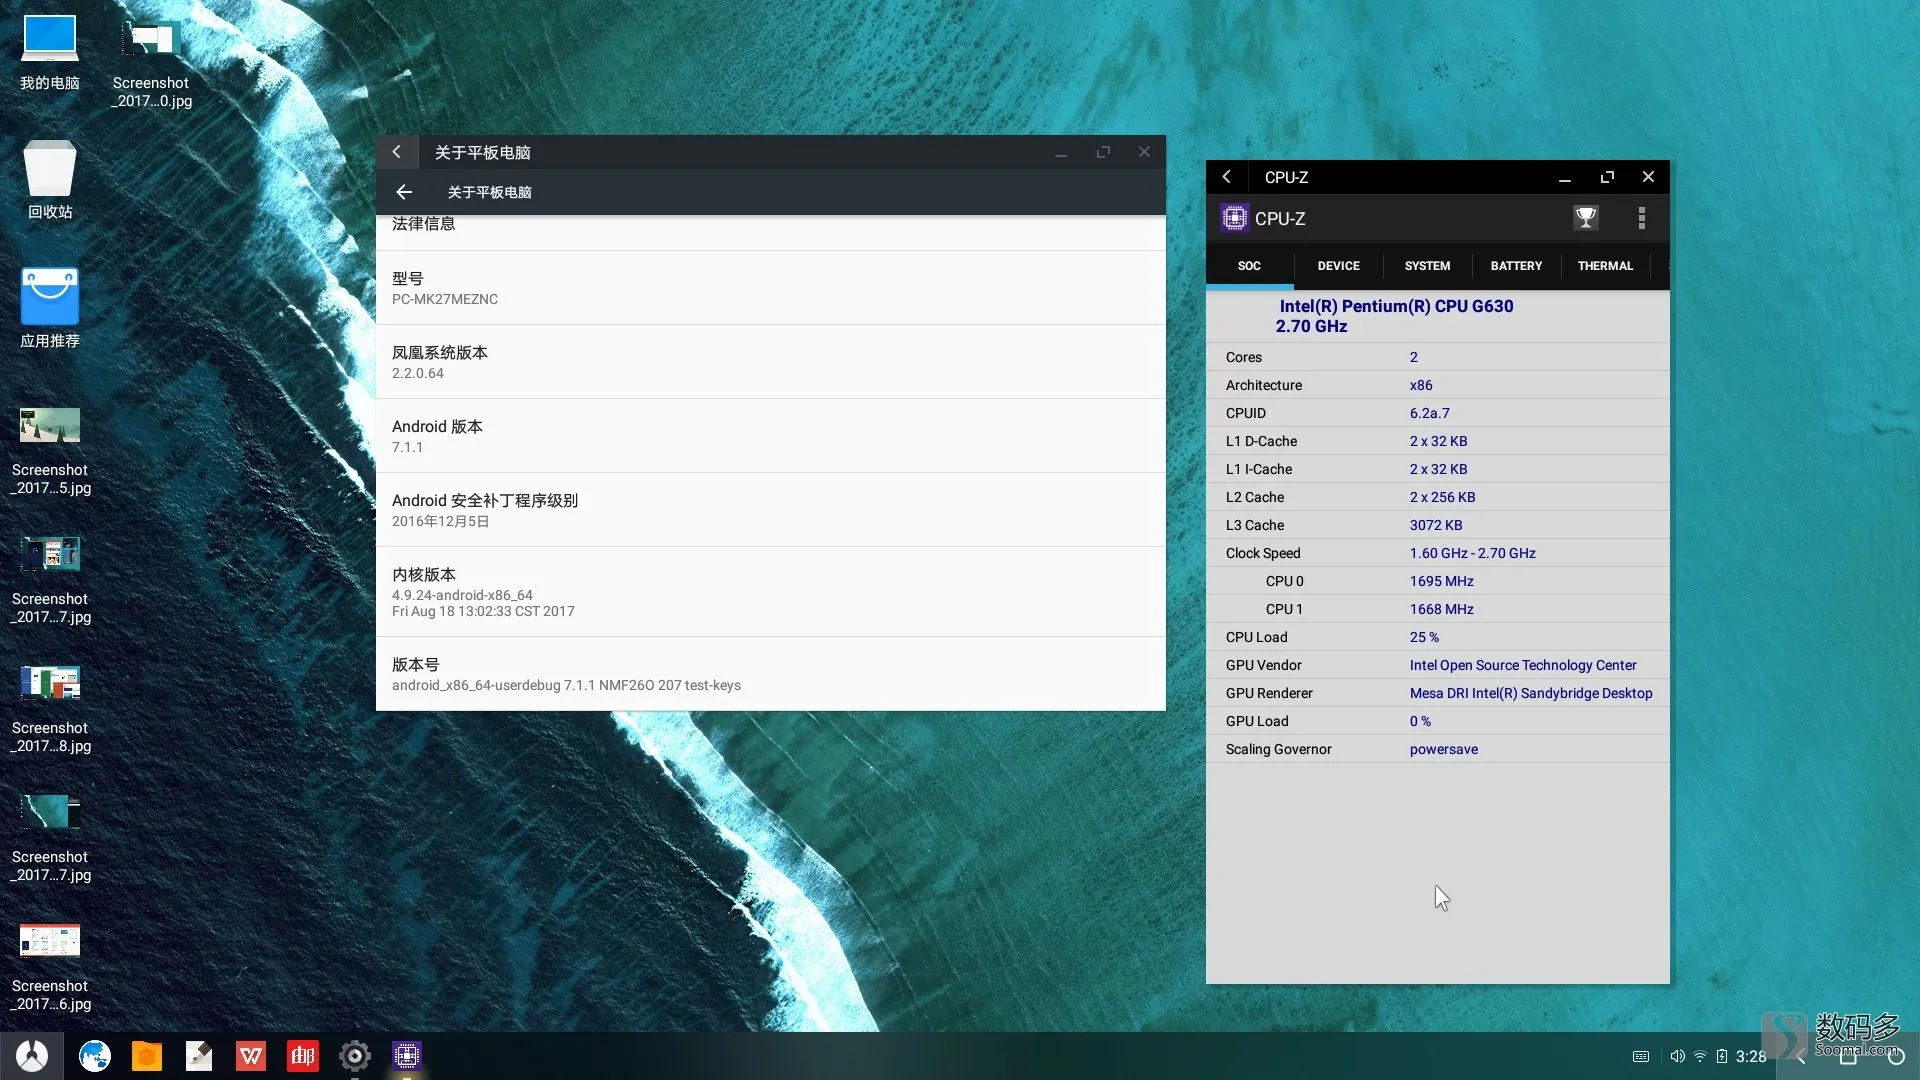Screen dimensions: 1920x1080
Task: Open the 我的电脑 desktop icon
Action: [50, 52]
